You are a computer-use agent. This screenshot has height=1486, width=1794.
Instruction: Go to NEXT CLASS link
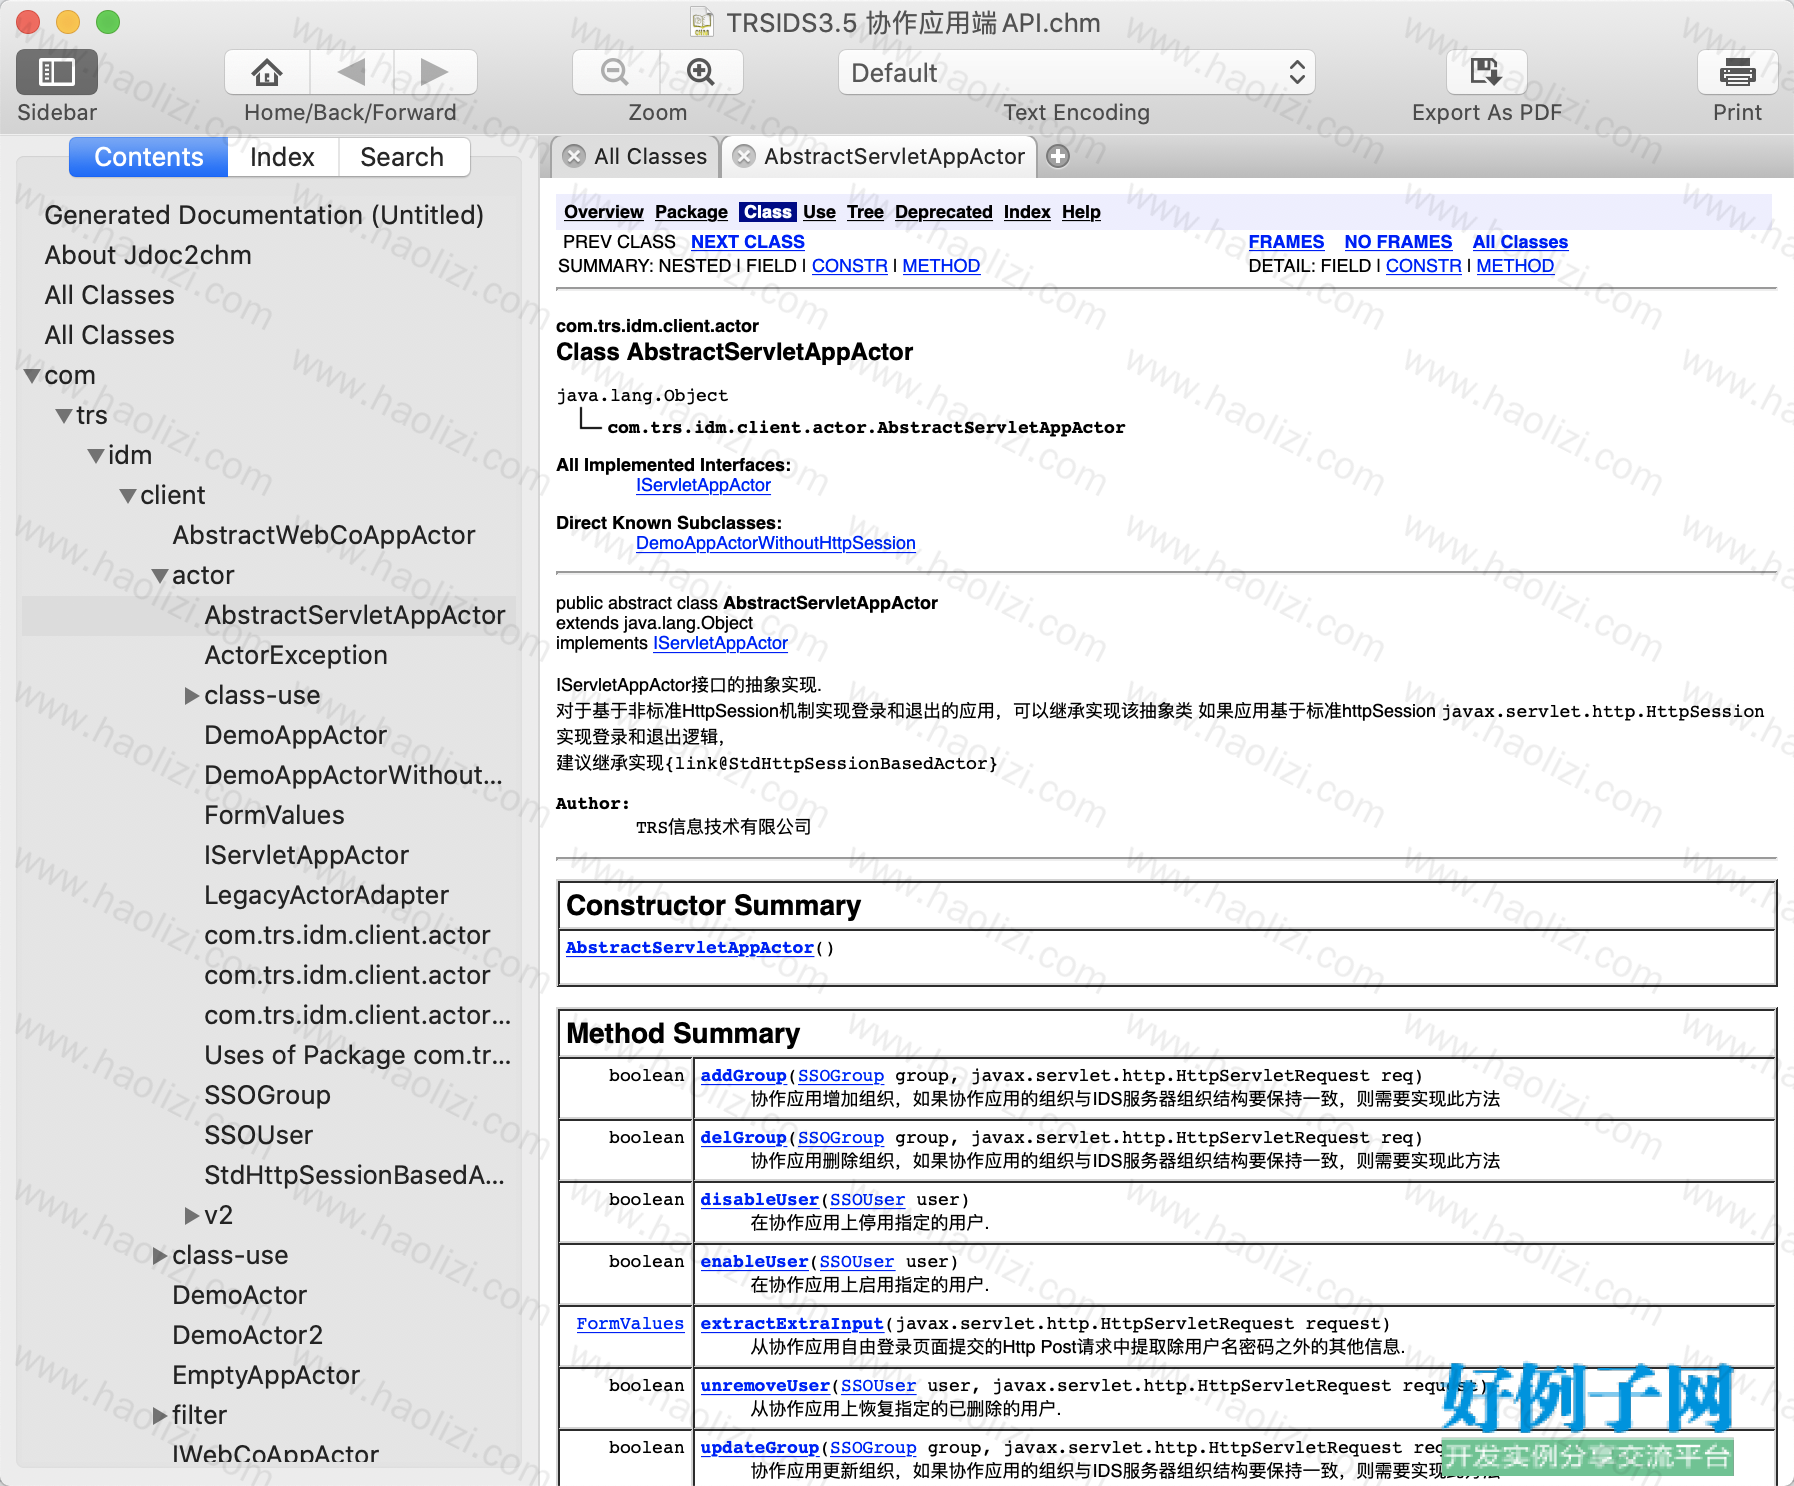pyautogui.click(x=748, y=242)
